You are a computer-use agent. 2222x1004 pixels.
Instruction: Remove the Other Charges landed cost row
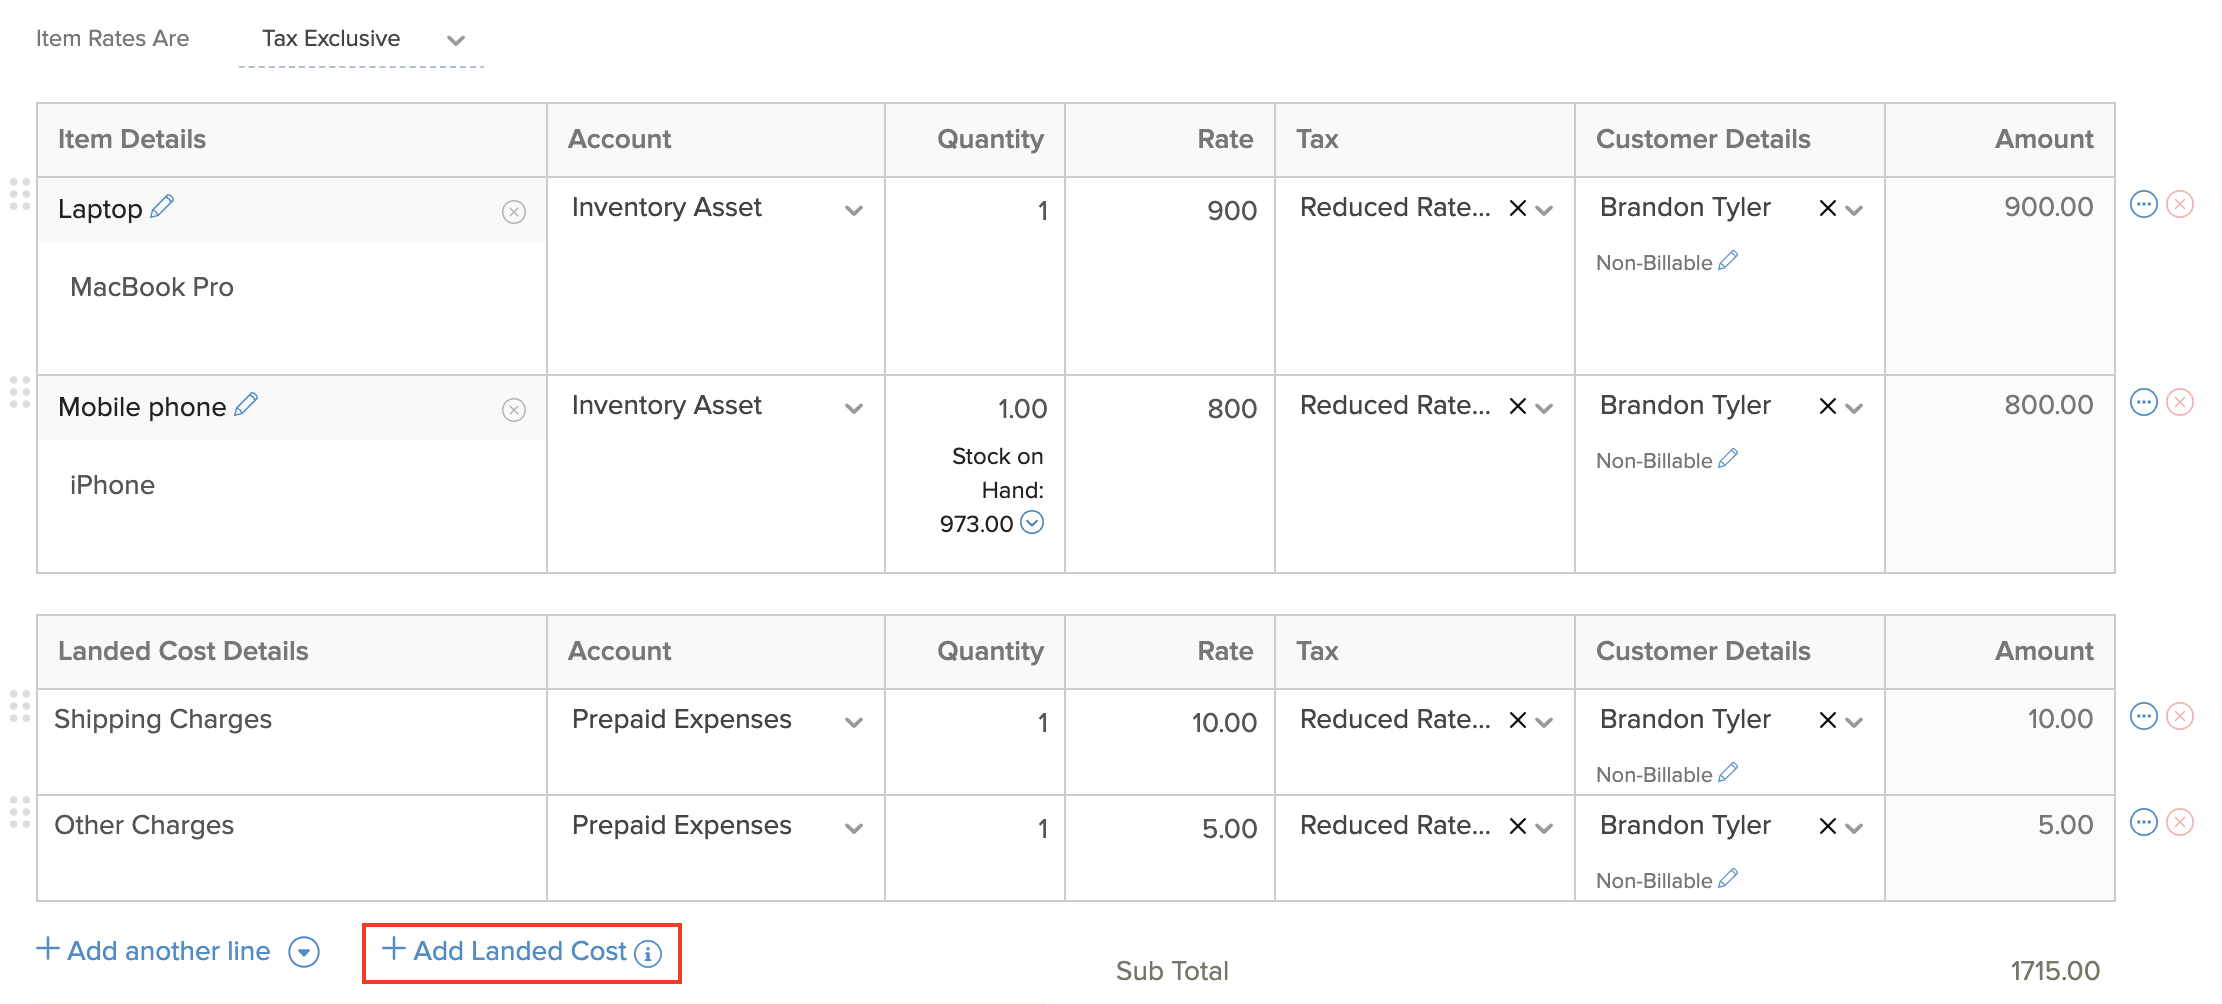pos(2180,822)
